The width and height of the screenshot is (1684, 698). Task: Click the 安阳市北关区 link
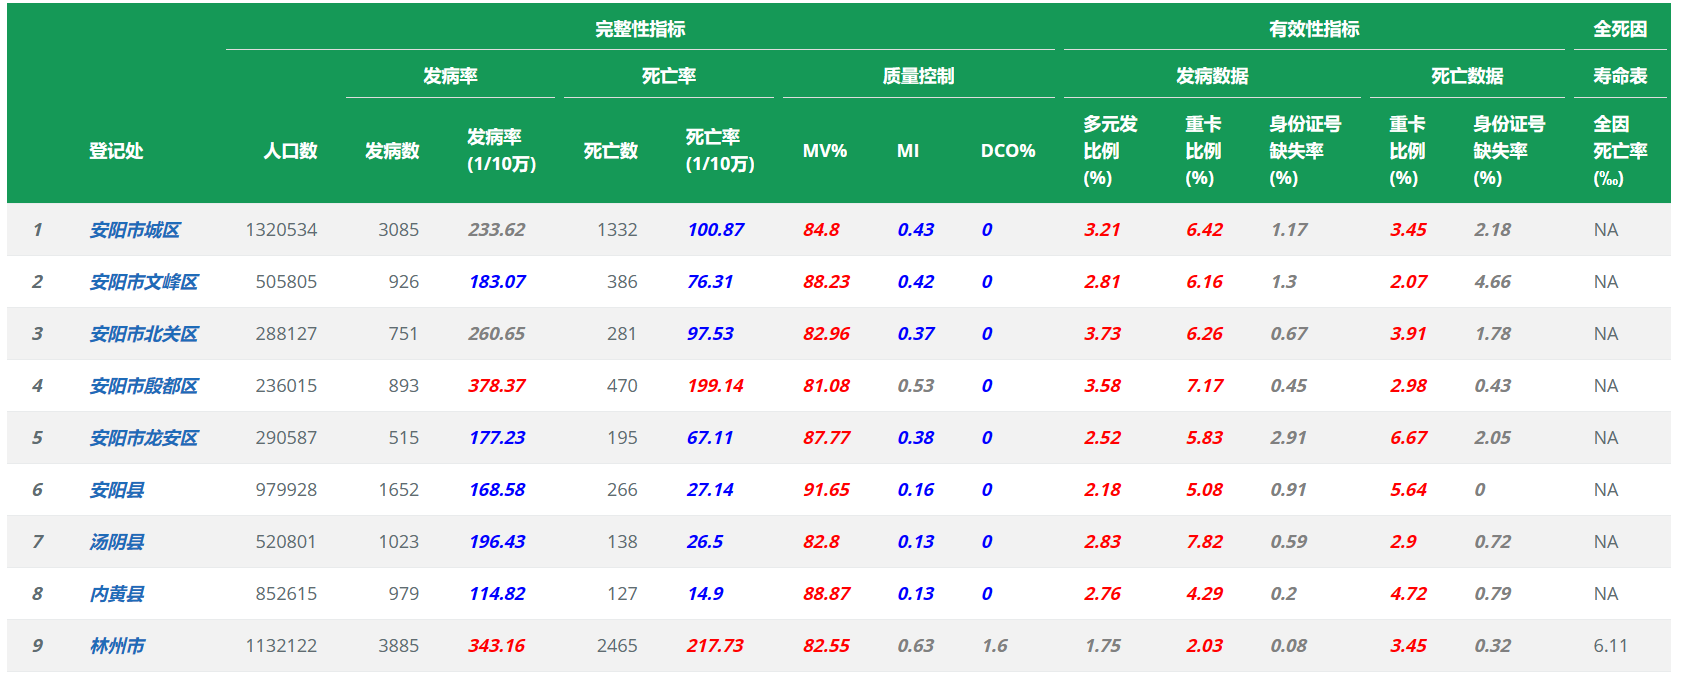coord(144,334)
